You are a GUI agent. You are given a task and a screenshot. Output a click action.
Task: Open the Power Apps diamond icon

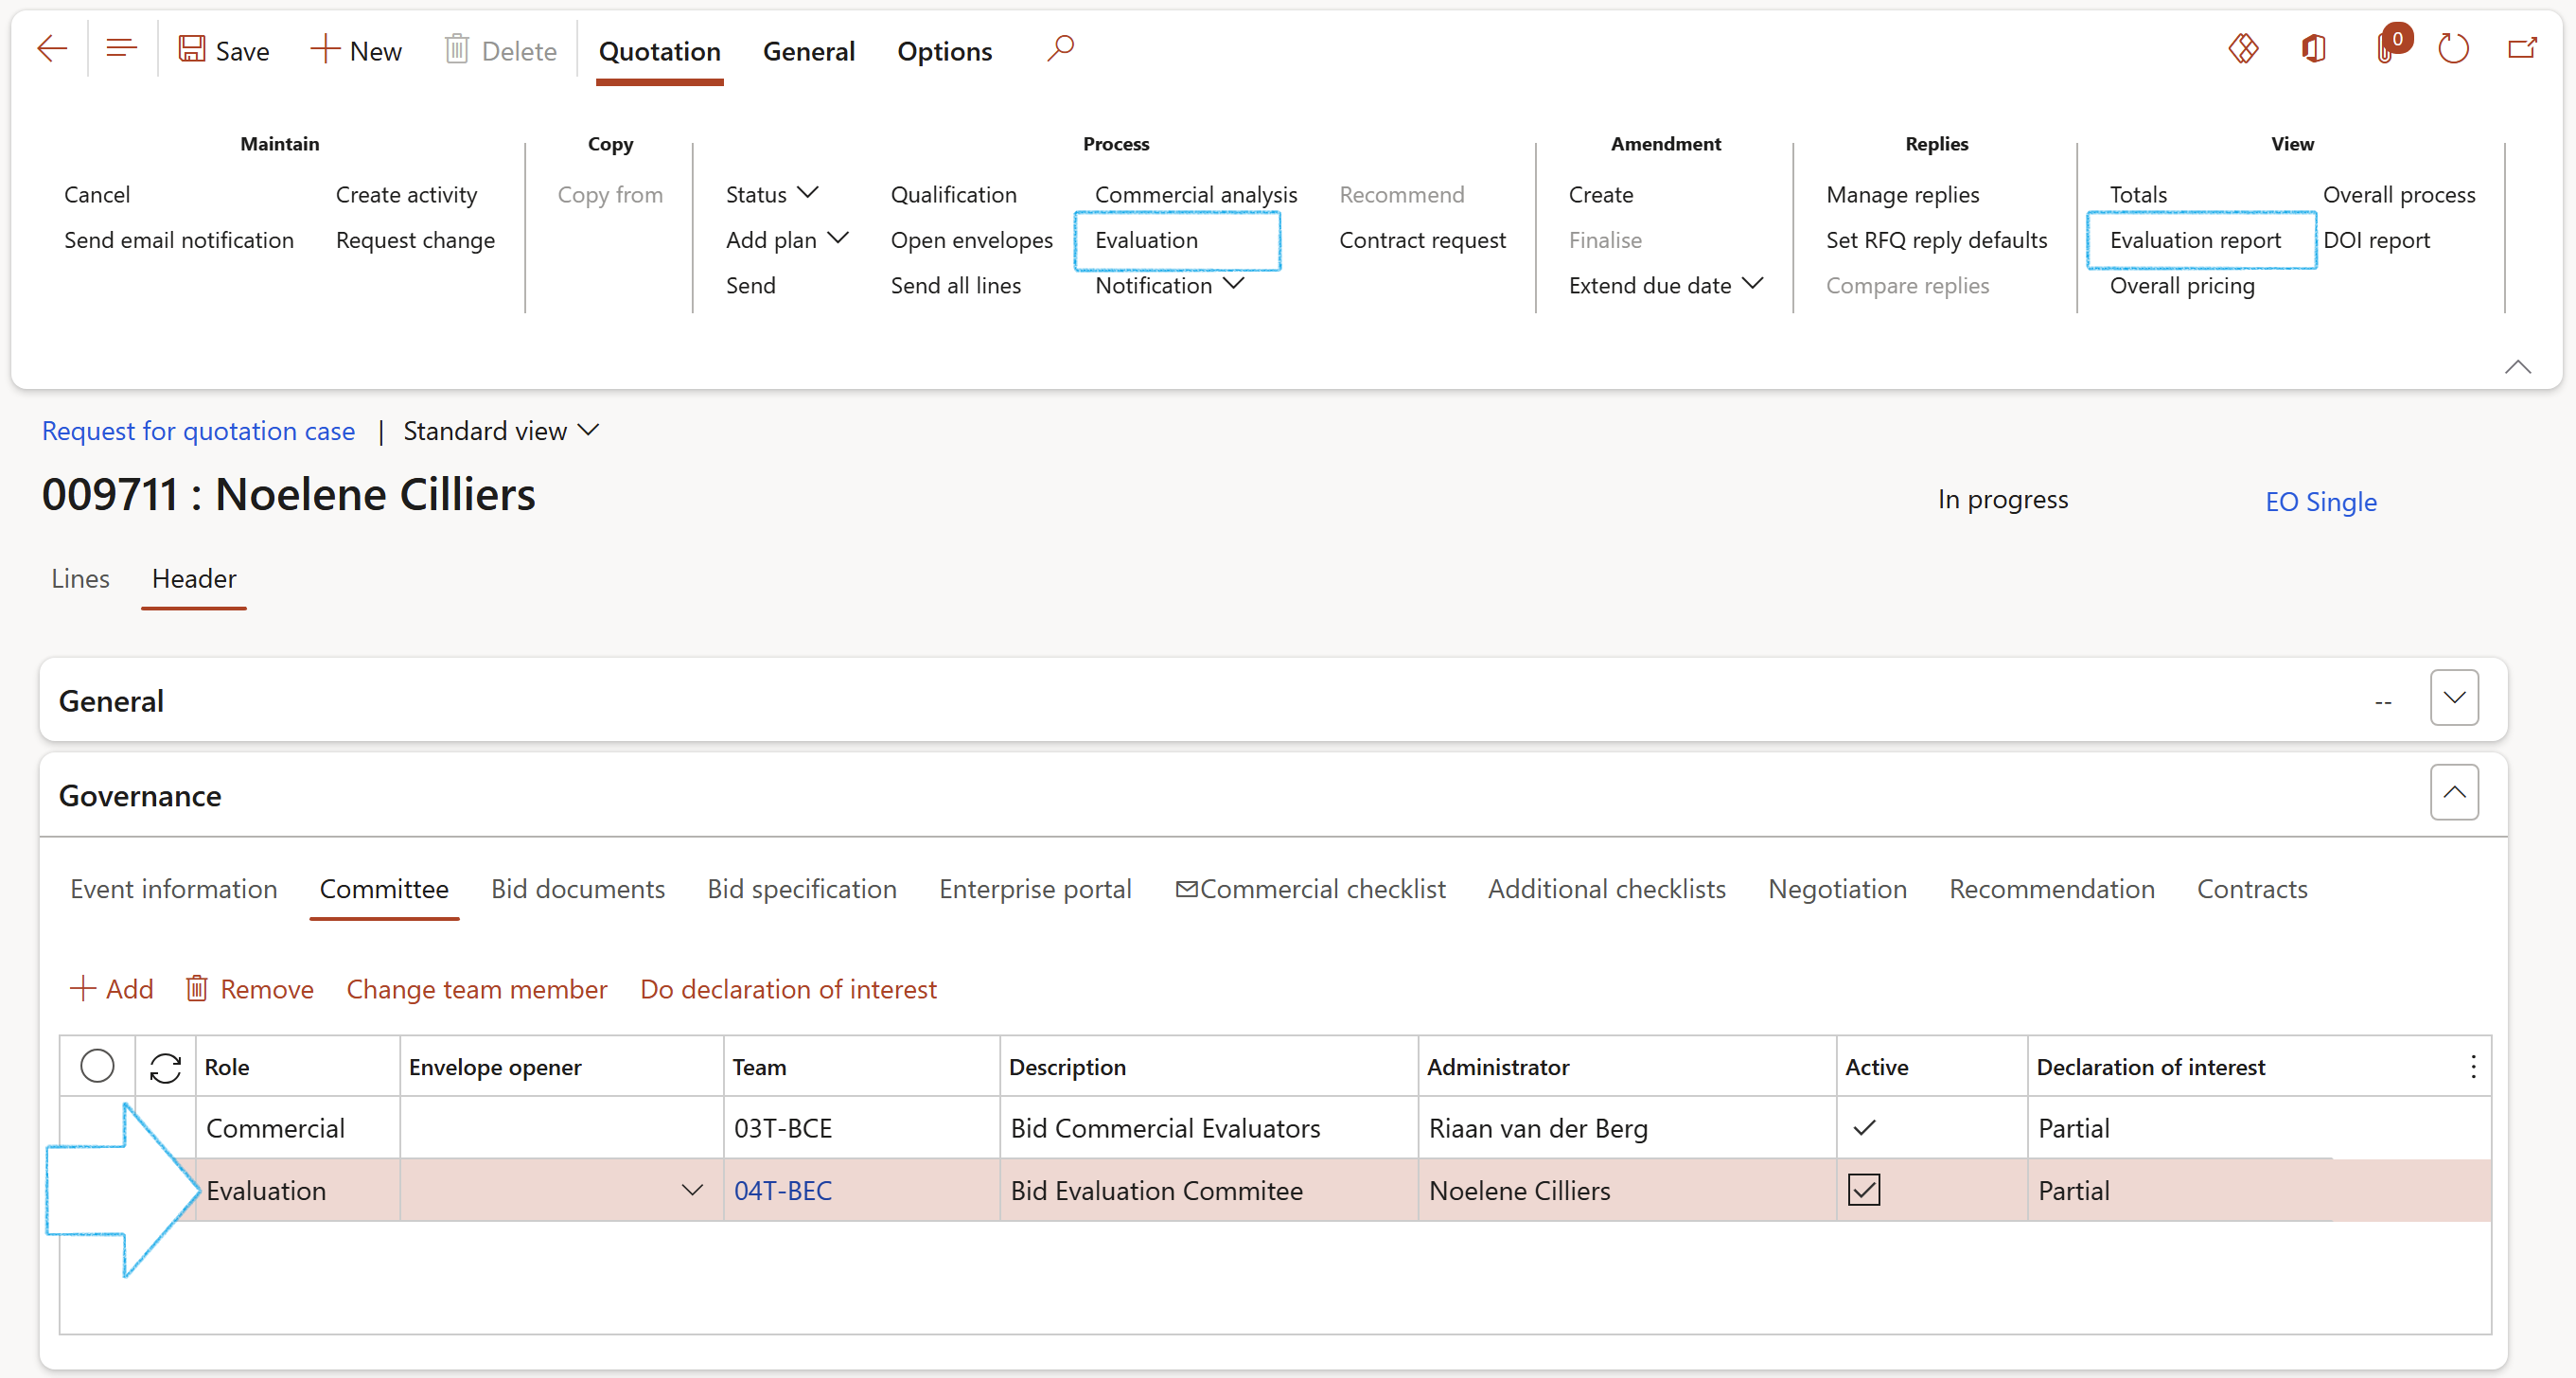[x=2243, y=49]
